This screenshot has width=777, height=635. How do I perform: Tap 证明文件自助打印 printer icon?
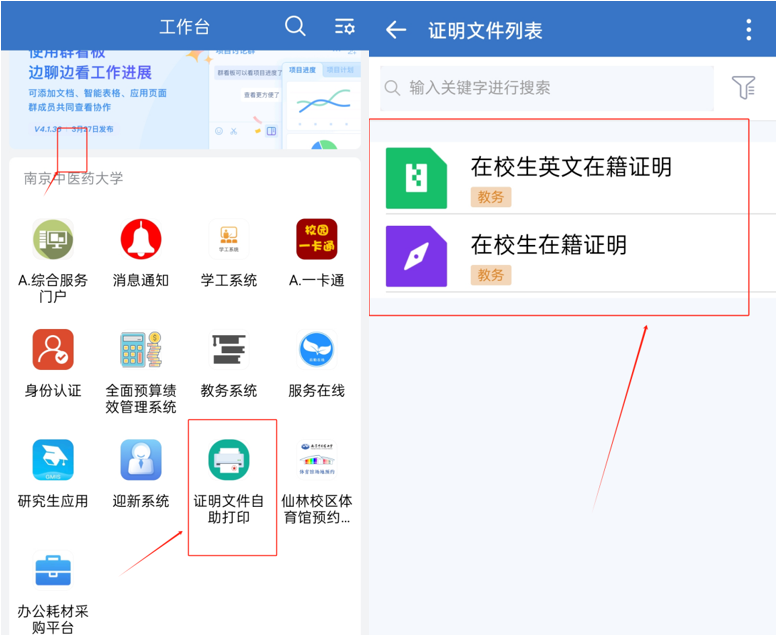pos(229,460)
